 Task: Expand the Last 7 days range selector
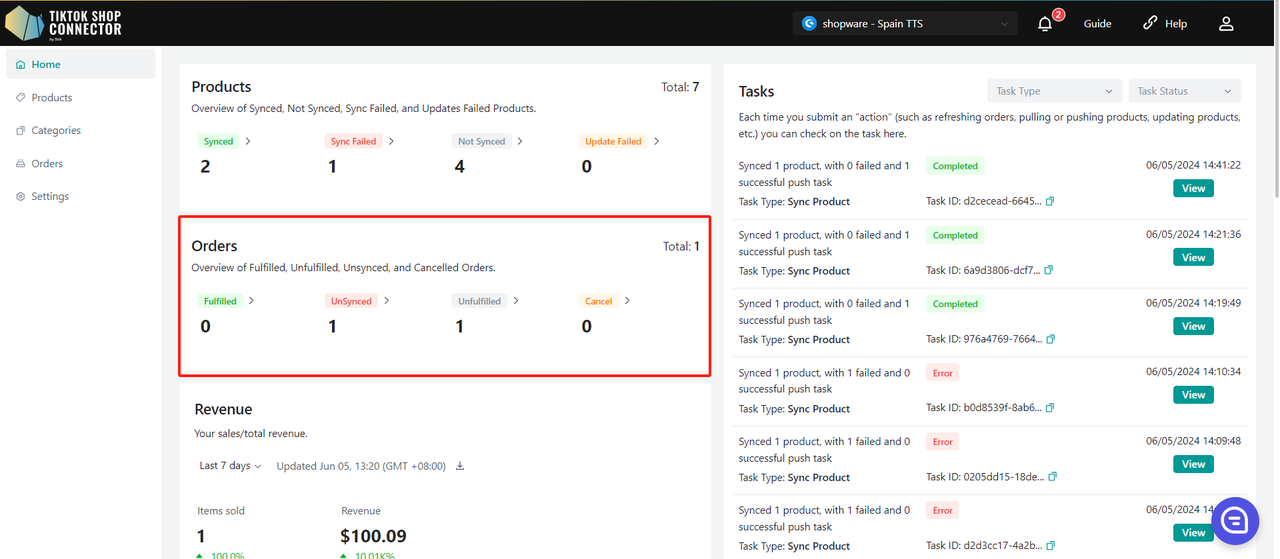[x=230, y=466]
